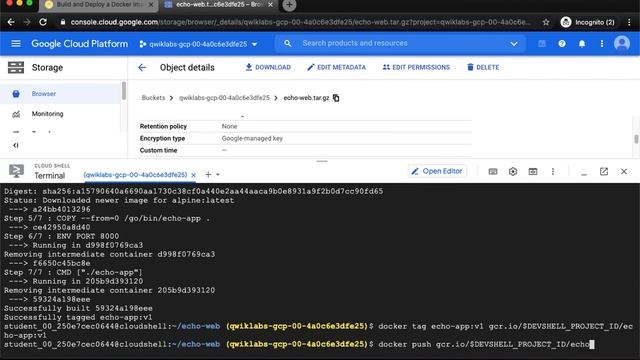This screenshot has width=640, height=360.
Task: Open the Incognito profile indicator
Action: pos(588,22)
